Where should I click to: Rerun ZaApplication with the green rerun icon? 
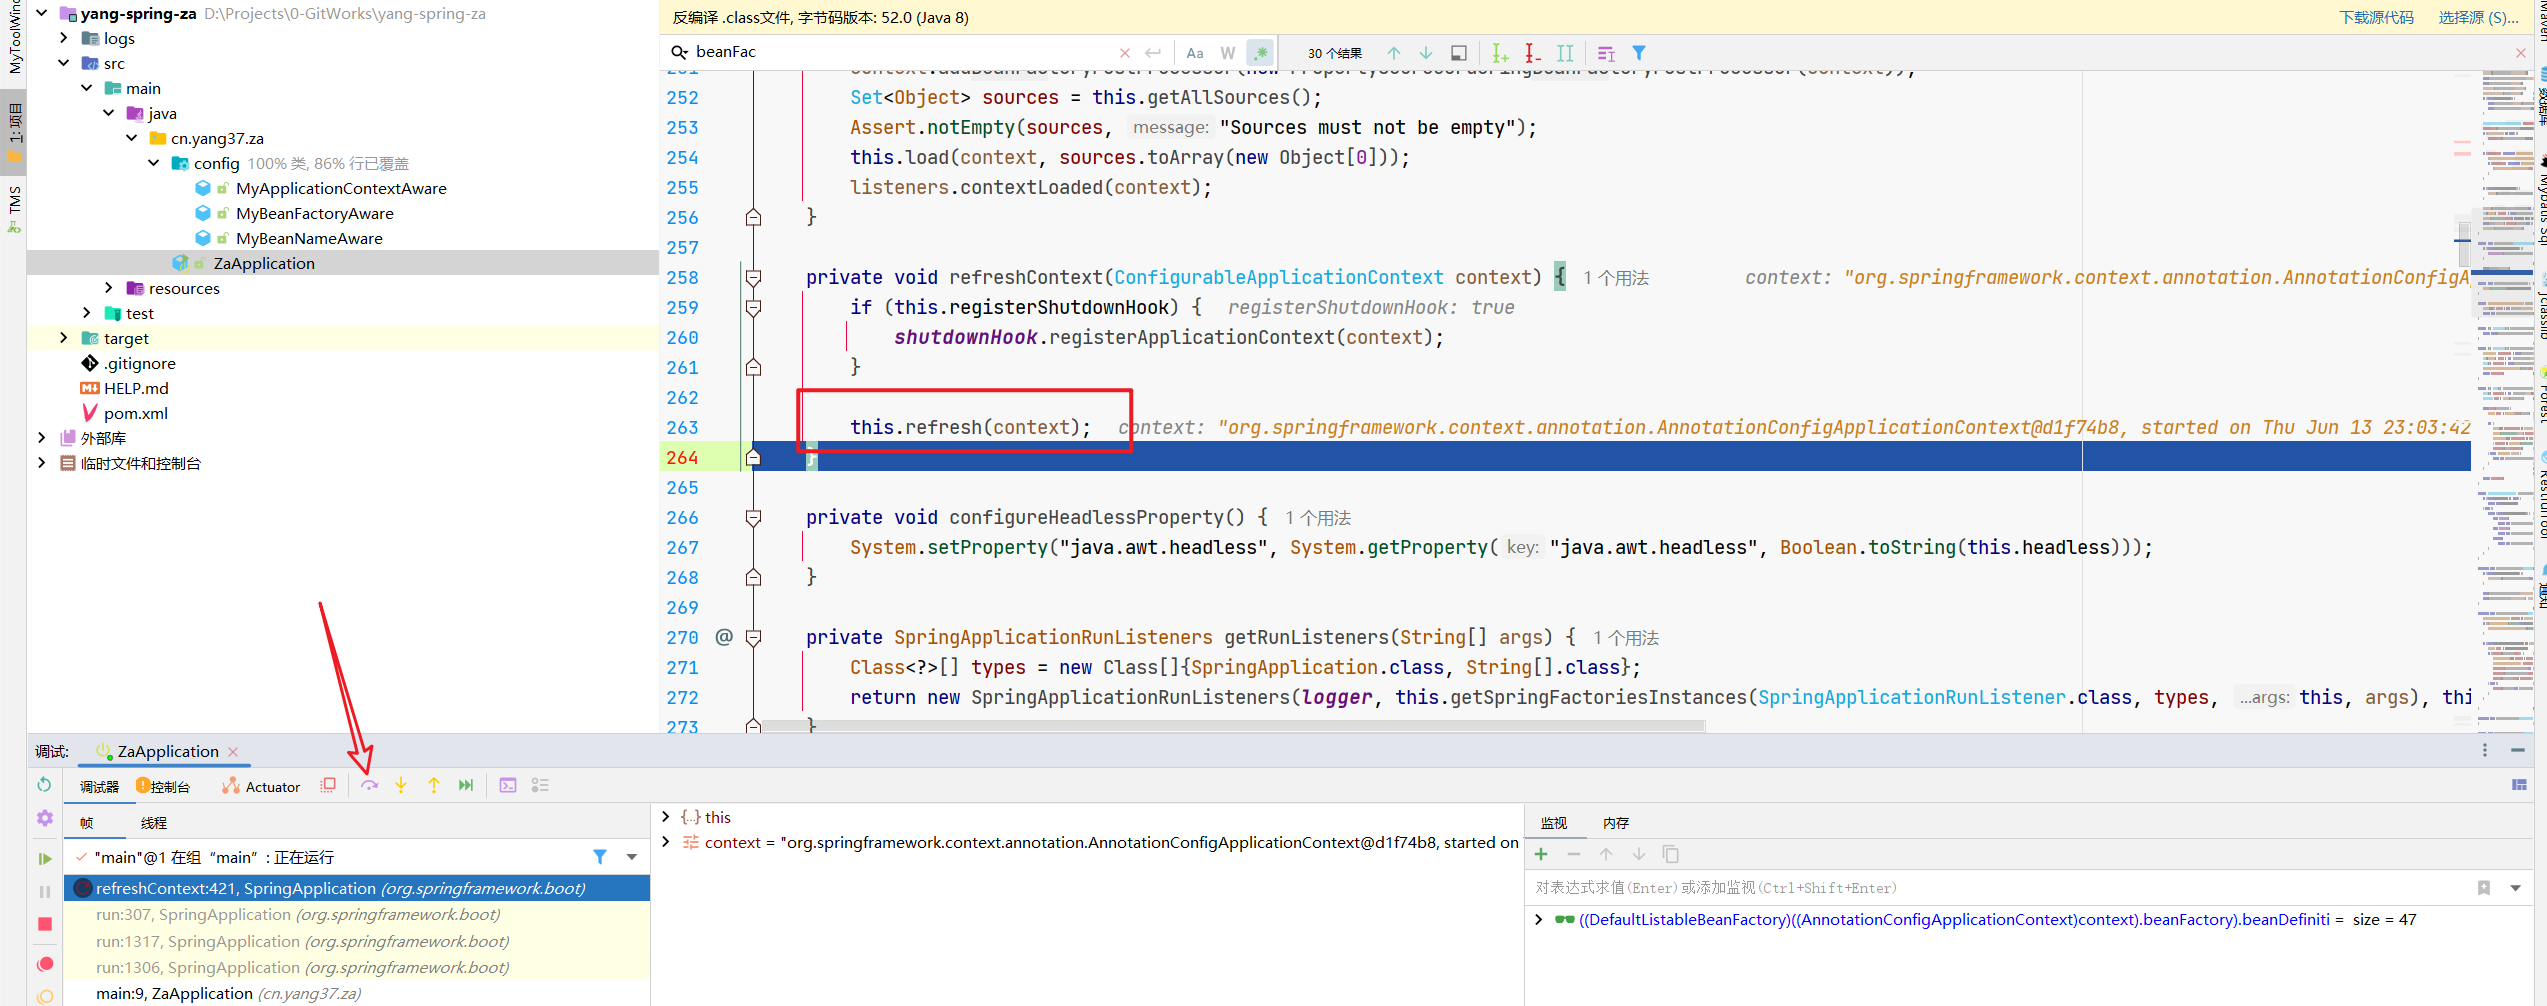click(44, 785)
